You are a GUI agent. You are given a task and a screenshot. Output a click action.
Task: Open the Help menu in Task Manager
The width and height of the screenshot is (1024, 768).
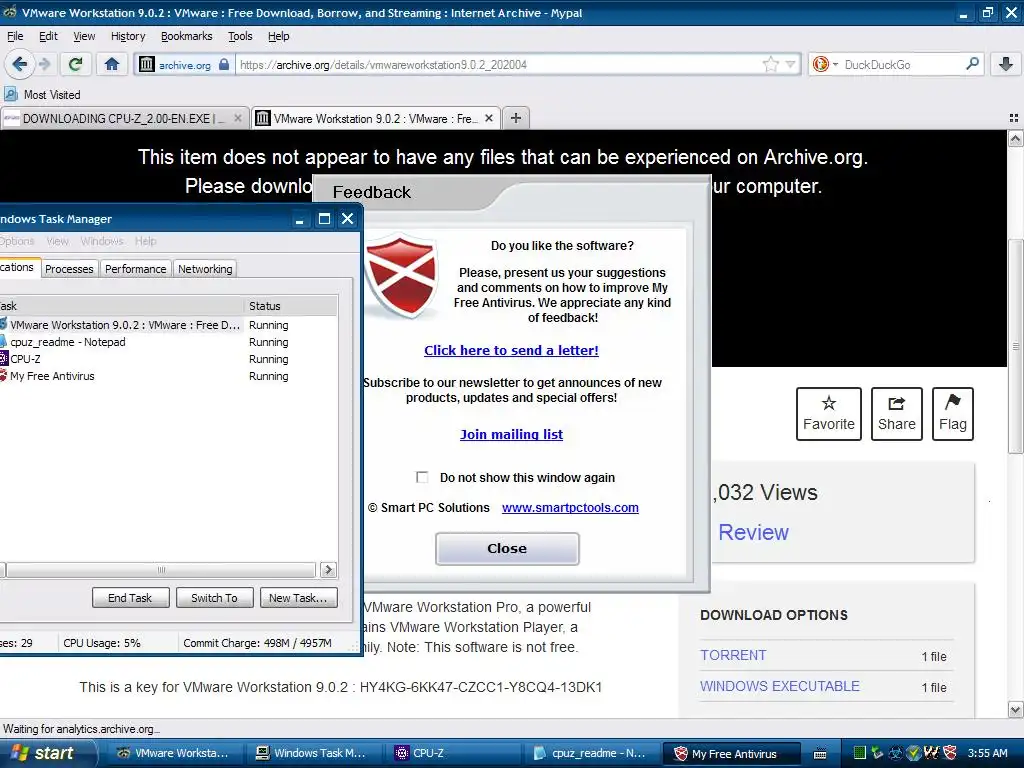[146, 241]
